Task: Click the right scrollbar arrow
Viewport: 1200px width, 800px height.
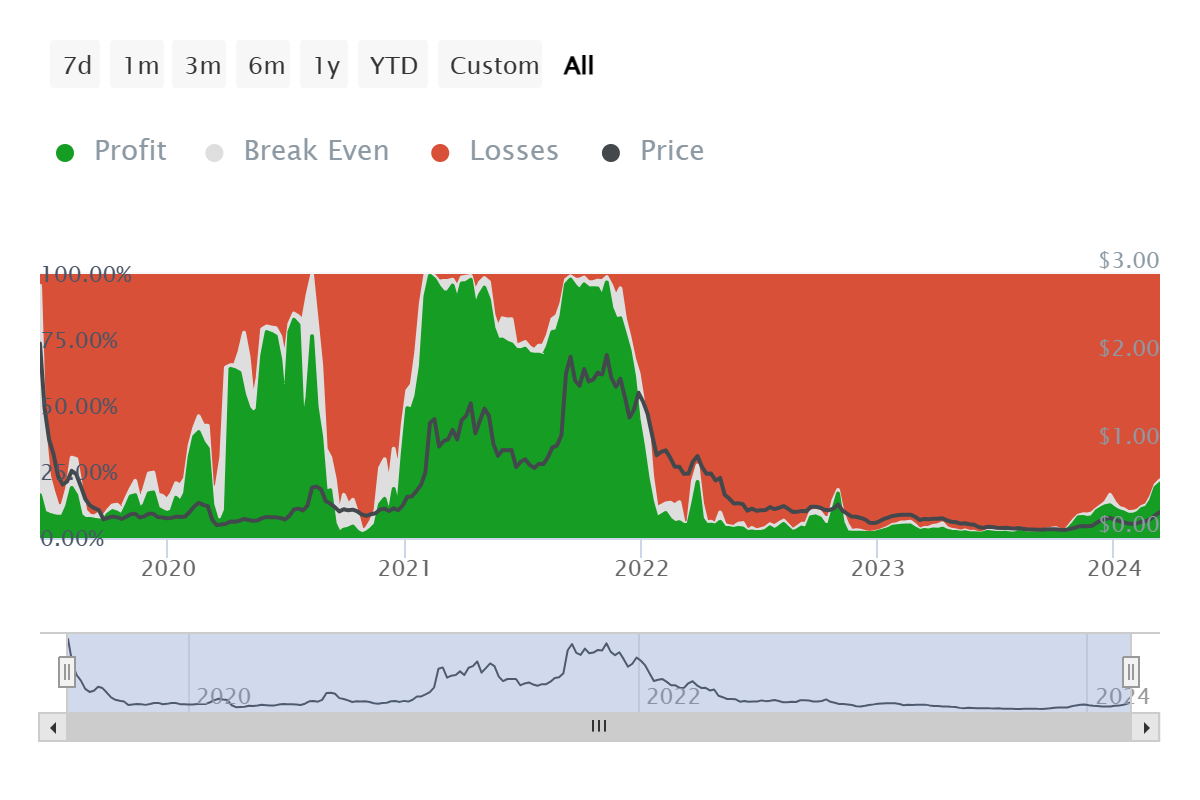Action: click(x=1146, y=727)
